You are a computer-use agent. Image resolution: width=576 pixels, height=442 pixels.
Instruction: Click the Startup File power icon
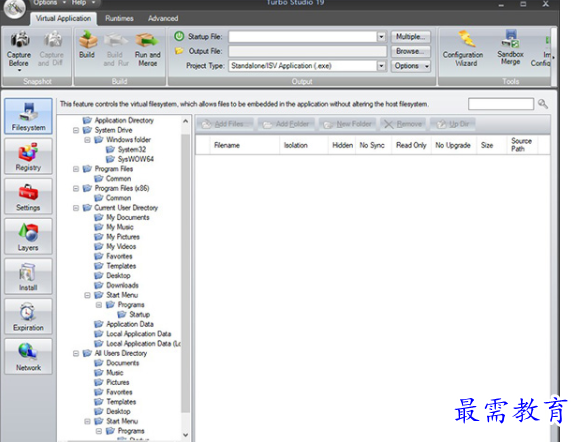point(179,36)
